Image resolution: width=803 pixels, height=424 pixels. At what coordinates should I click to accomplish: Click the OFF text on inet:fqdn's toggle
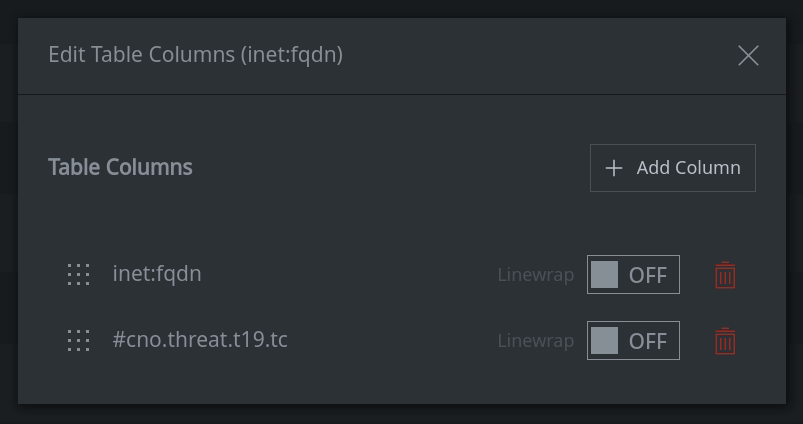pos(648,275)
